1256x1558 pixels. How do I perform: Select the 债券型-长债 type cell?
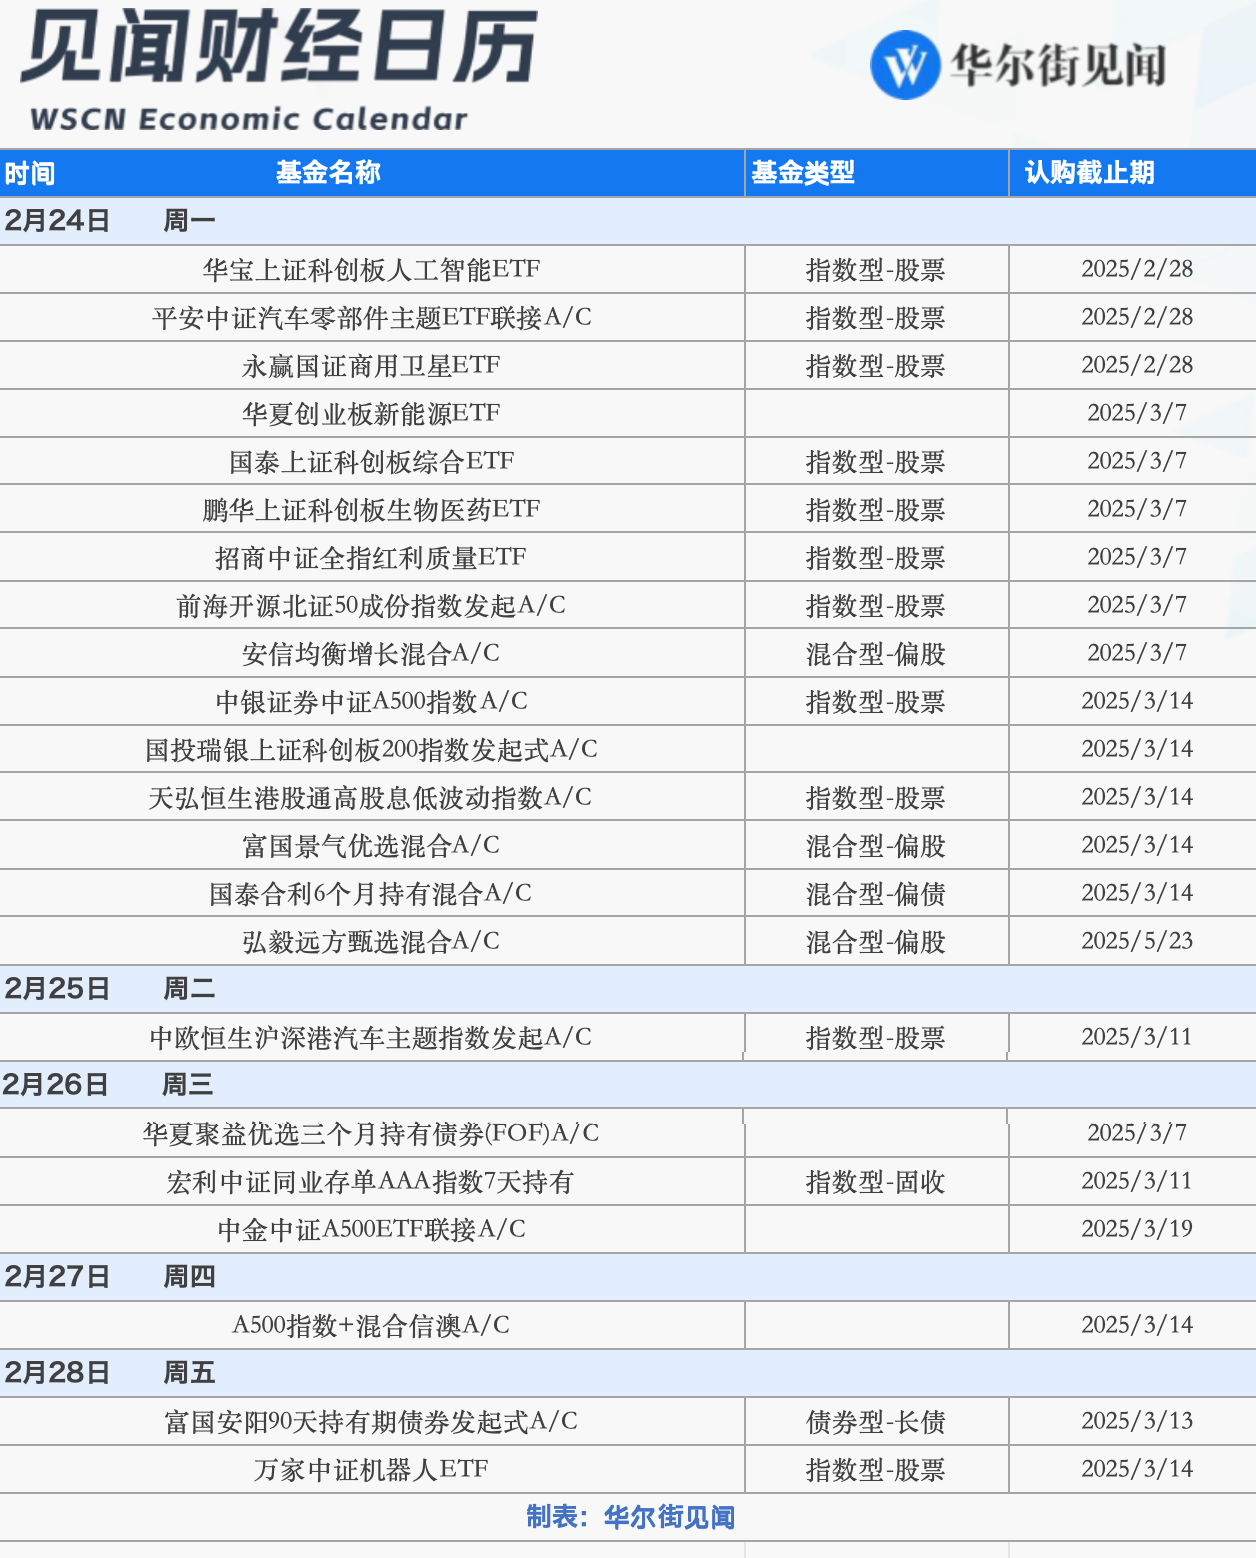[x=875, y=1421]
